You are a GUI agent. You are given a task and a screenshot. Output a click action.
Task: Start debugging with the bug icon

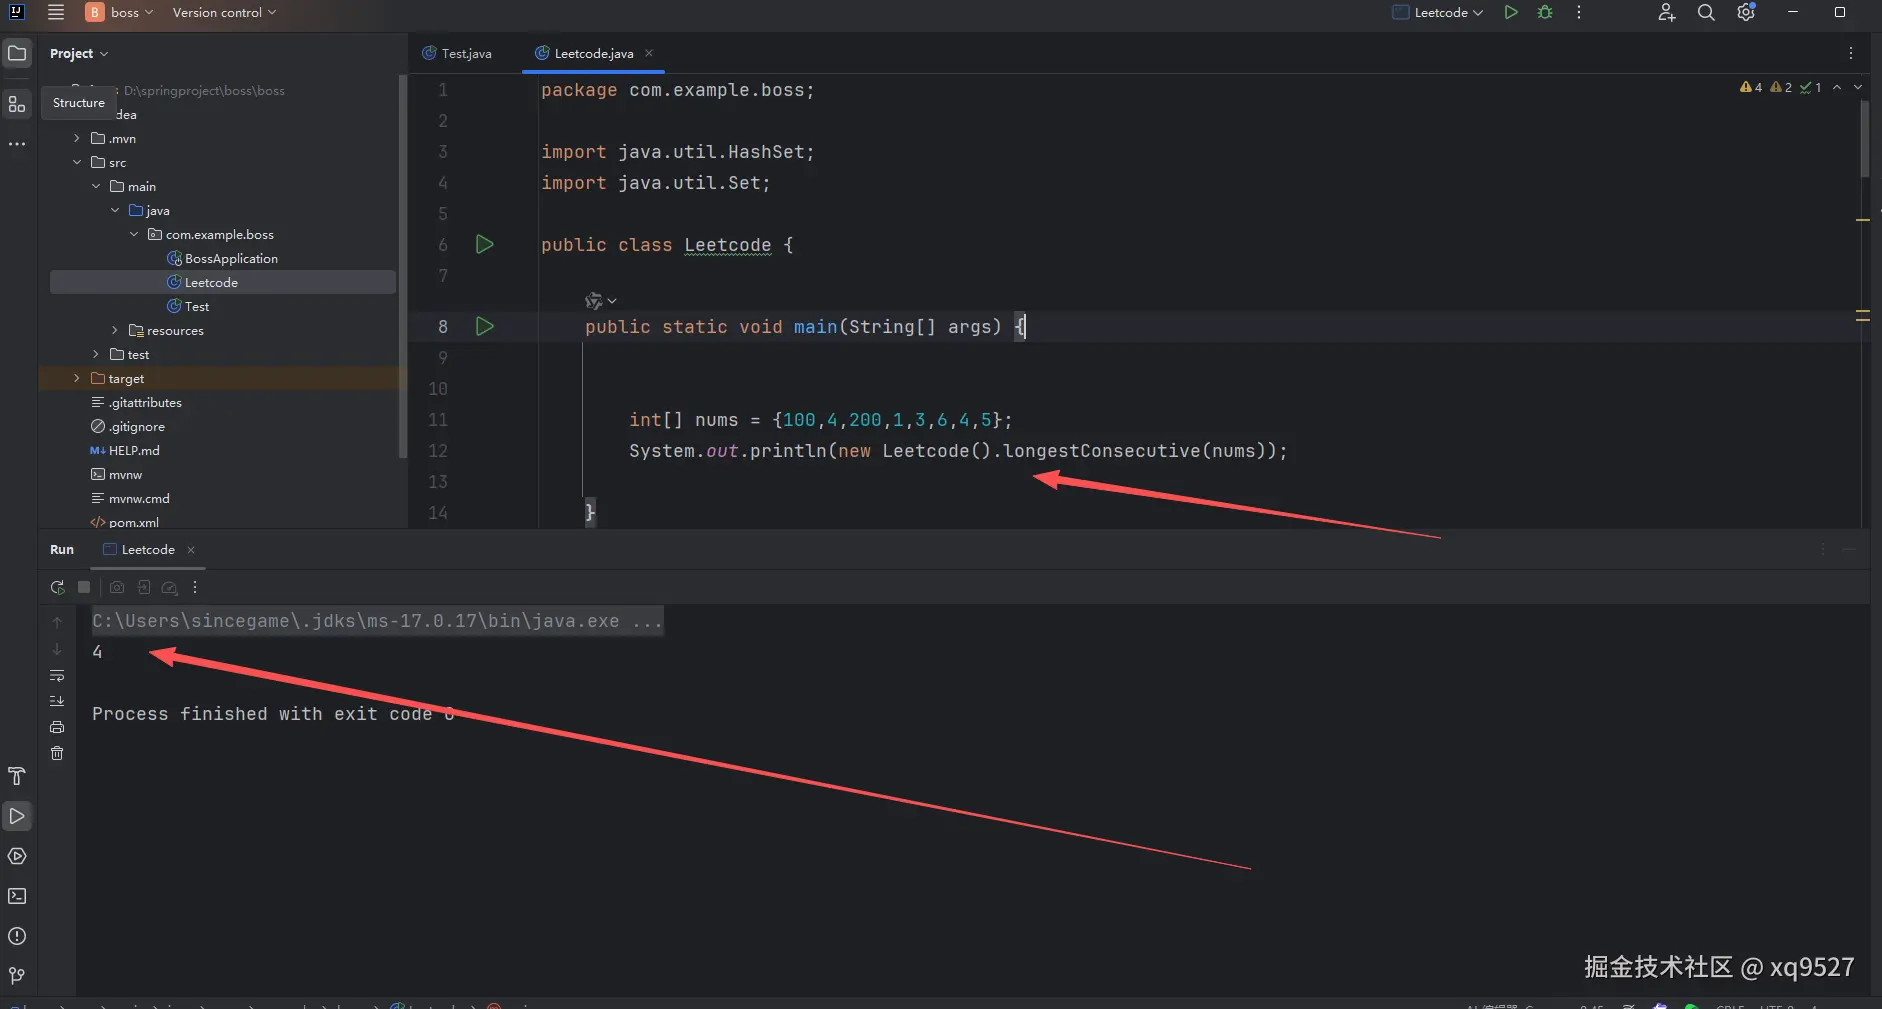1545,12
